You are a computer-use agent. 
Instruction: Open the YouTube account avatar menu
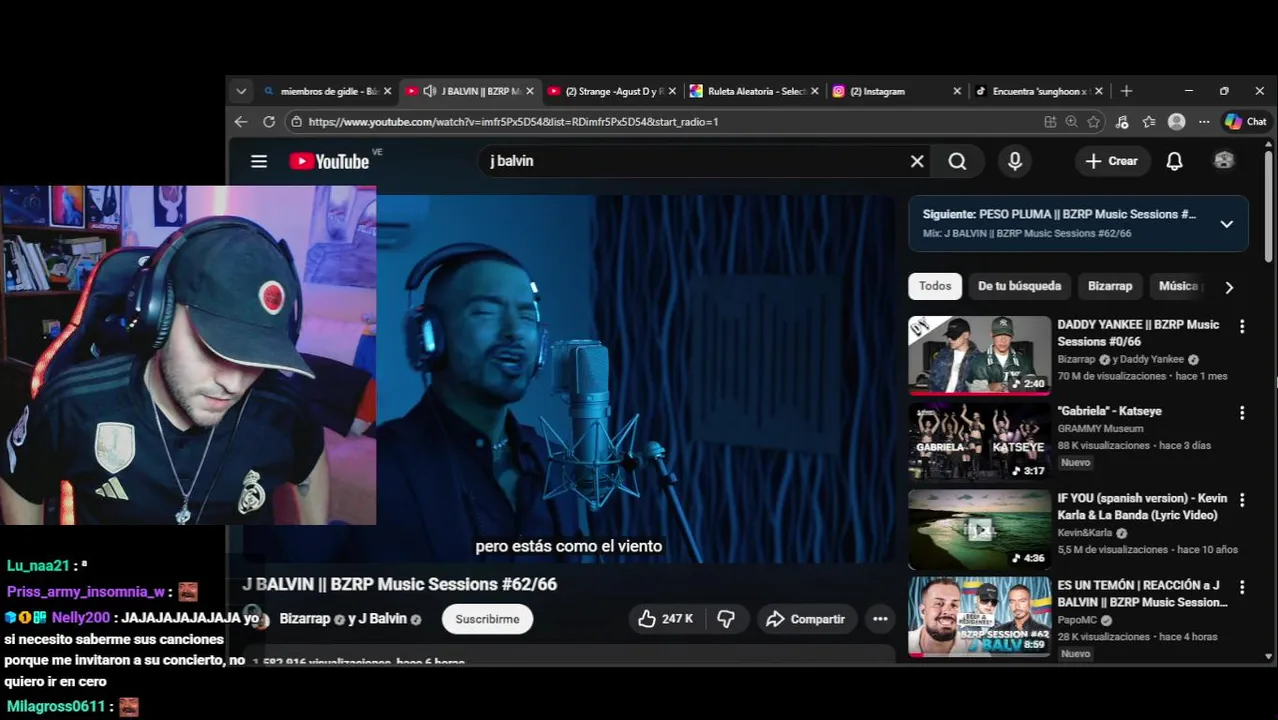(x=1224, y=161)
